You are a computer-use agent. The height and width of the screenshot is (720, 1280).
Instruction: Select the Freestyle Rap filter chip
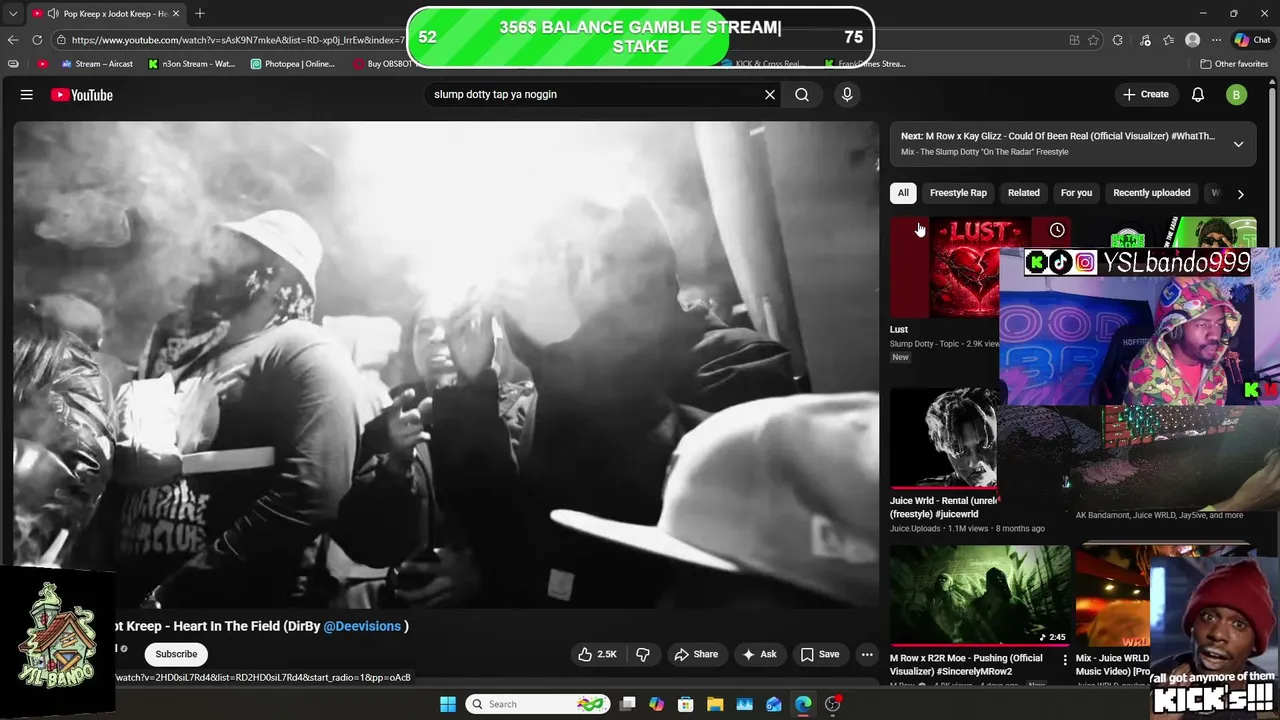pos(958,193)
